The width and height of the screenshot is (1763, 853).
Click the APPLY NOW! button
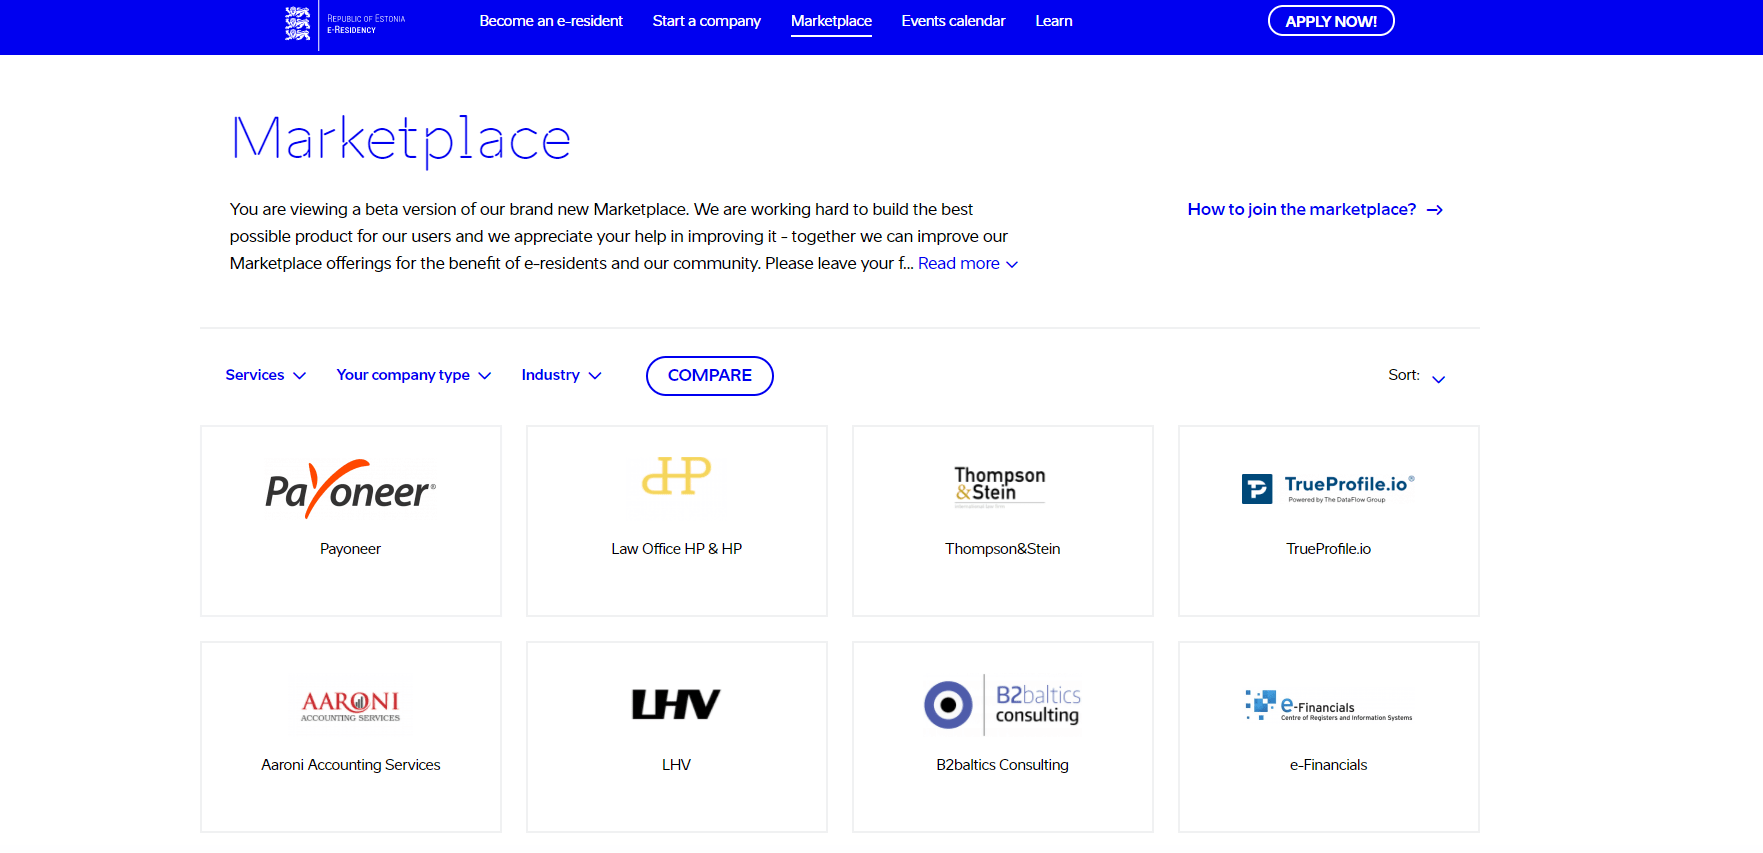[x=1331, y=21]
